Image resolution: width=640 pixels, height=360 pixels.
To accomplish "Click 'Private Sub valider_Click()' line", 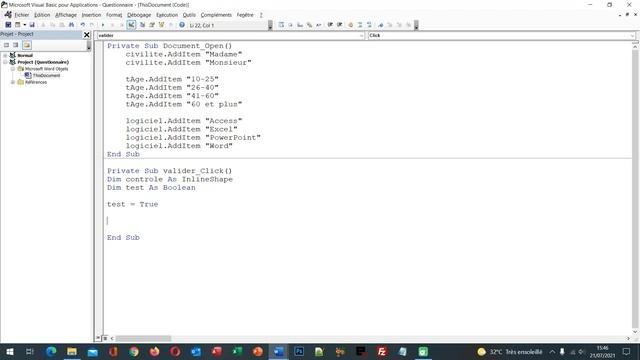I will tap(169, 171).
